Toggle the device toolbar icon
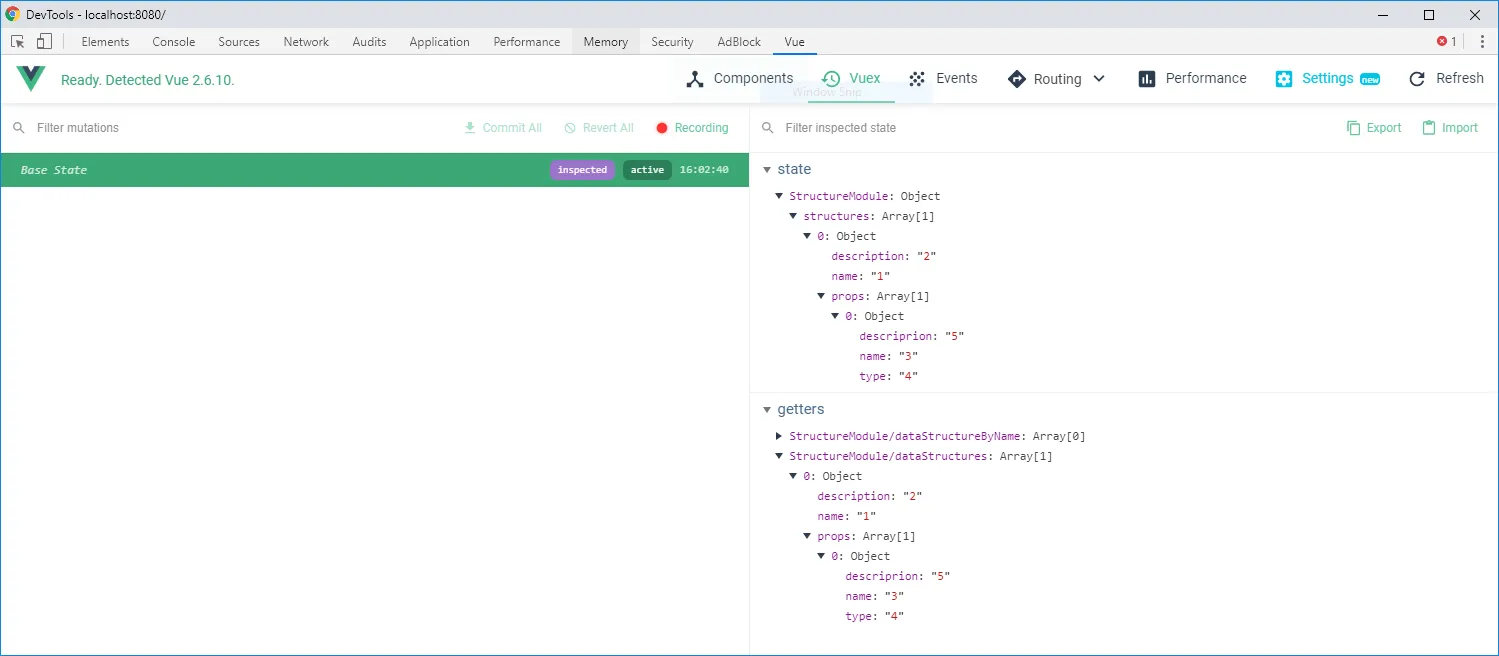1499x656 pixels. tap(44, 42)
